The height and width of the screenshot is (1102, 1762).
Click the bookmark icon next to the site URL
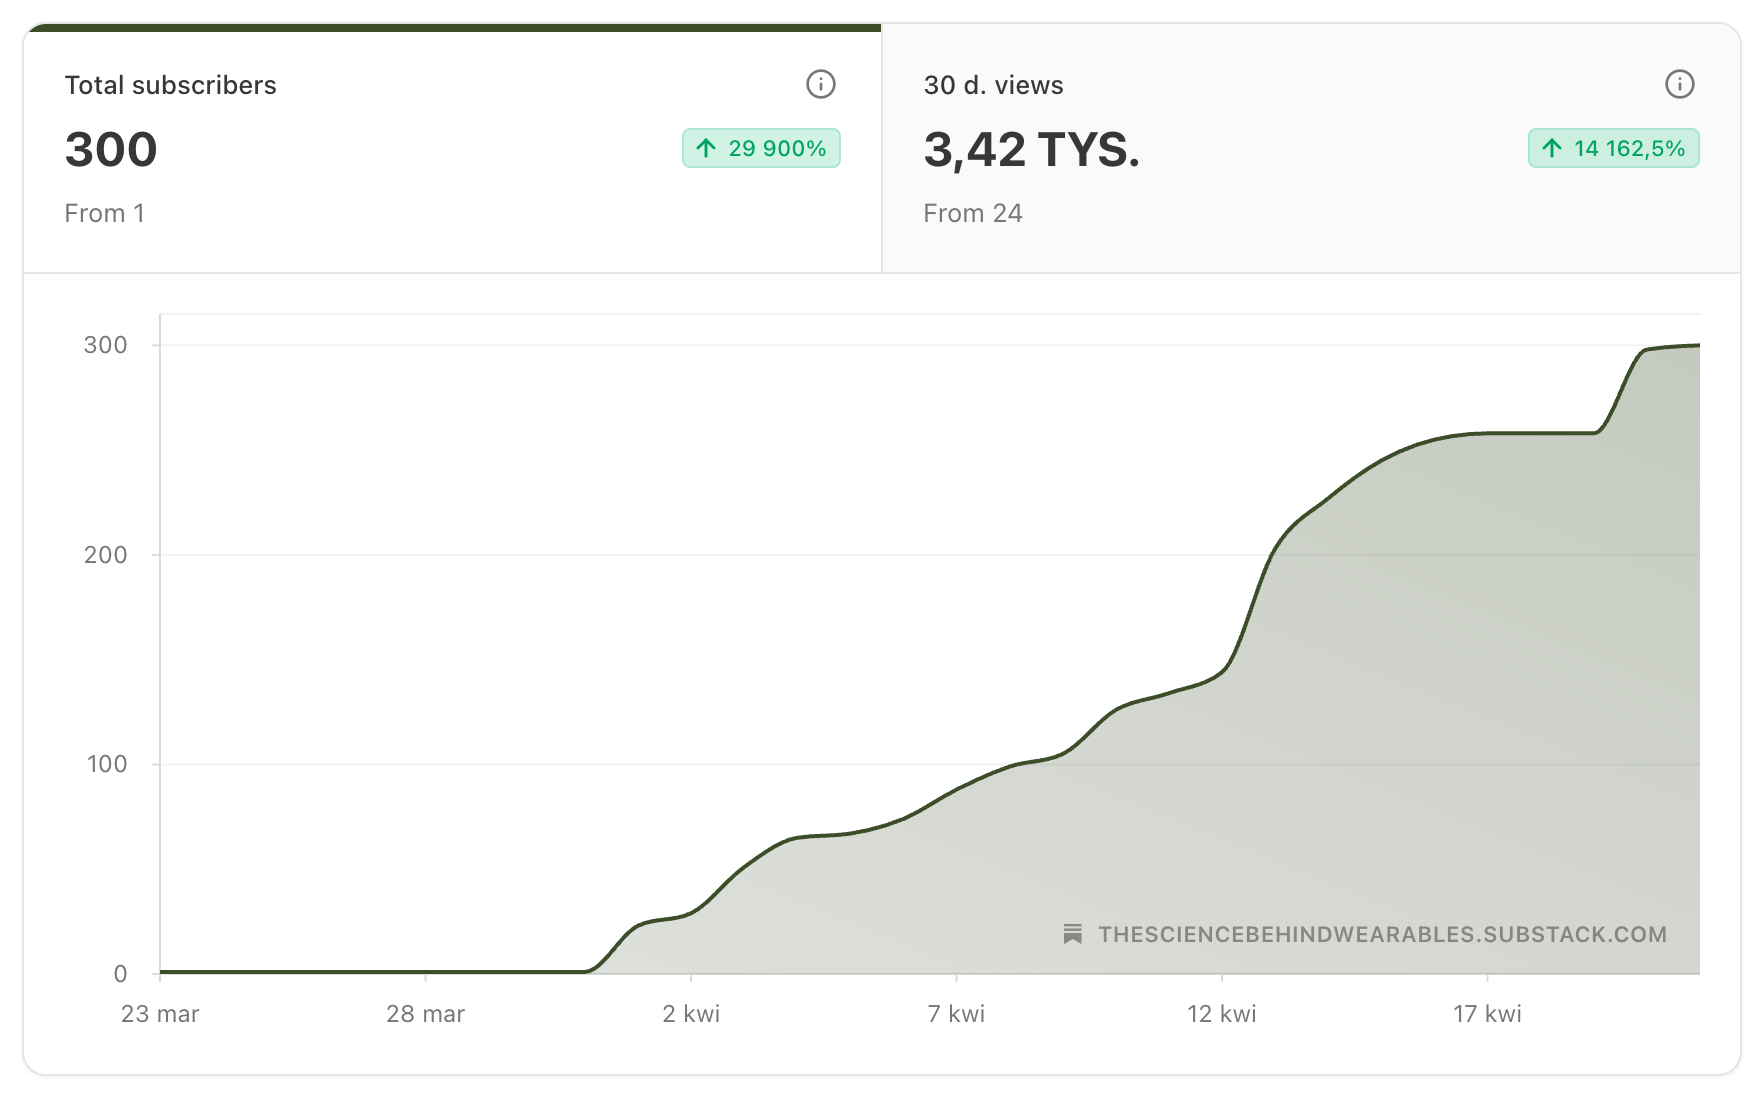pyautogui.click(x=1073, y=934)
